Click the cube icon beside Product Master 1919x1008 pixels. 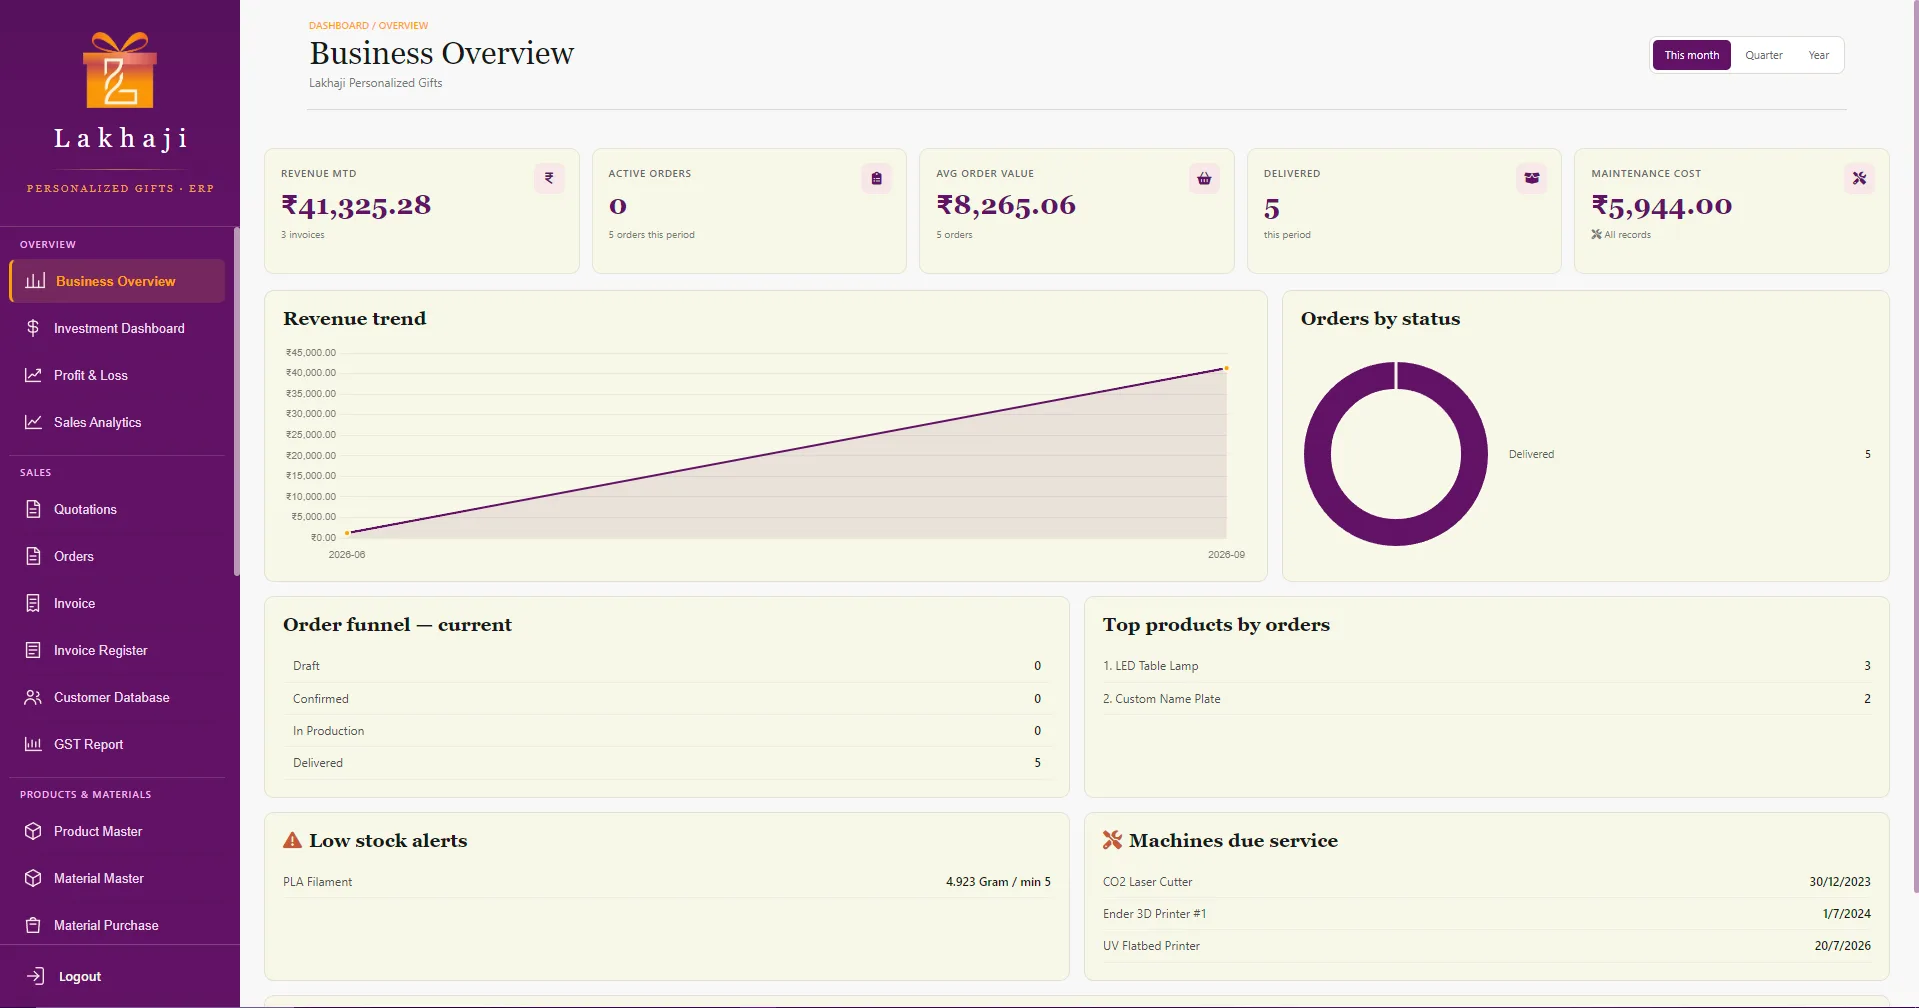tap(33, 831)
